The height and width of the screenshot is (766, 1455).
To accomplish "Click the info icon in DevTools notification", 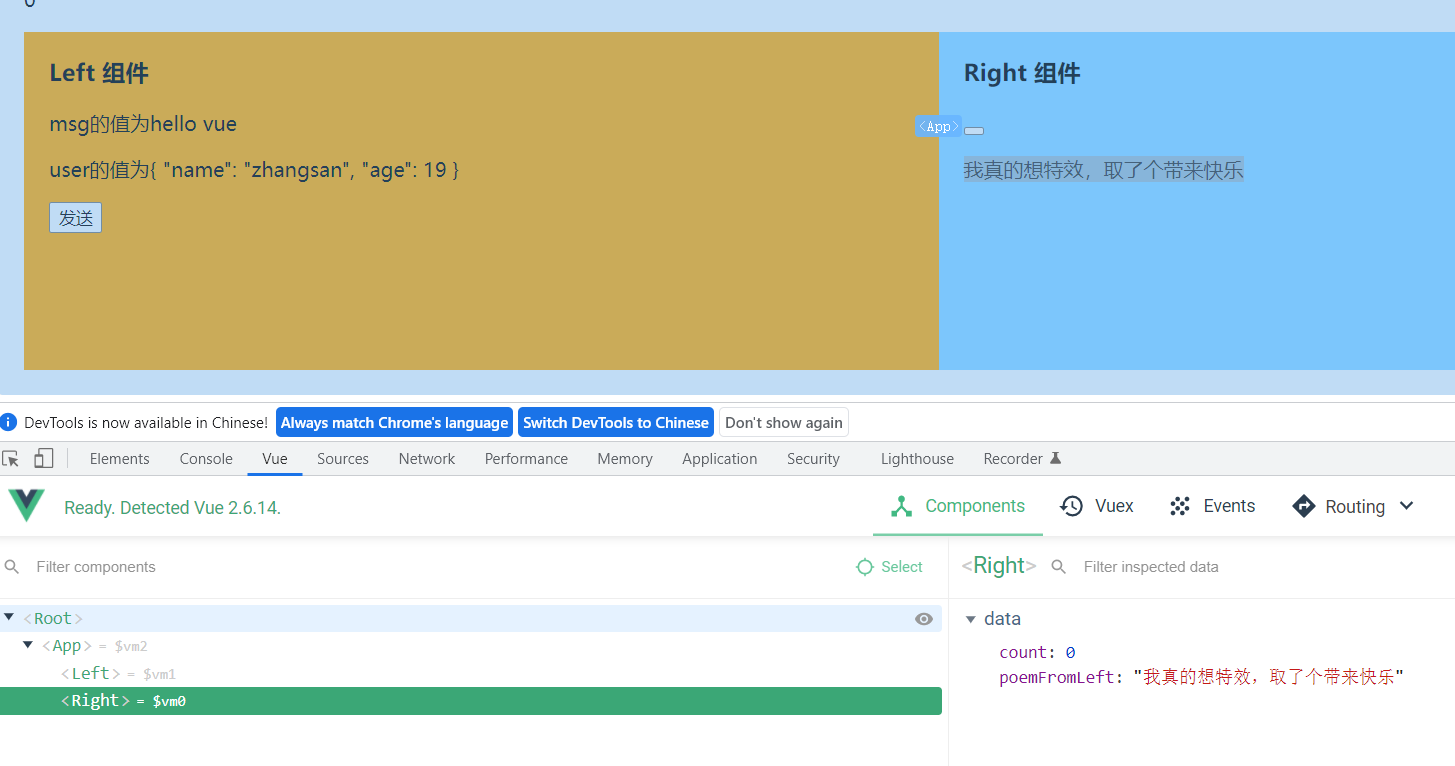I will tap(9, 422).
